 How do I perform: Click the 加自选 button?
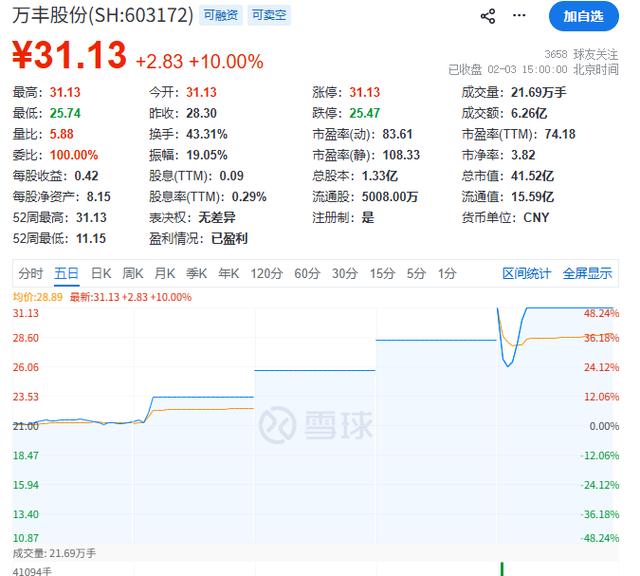(x=584, y=16)
